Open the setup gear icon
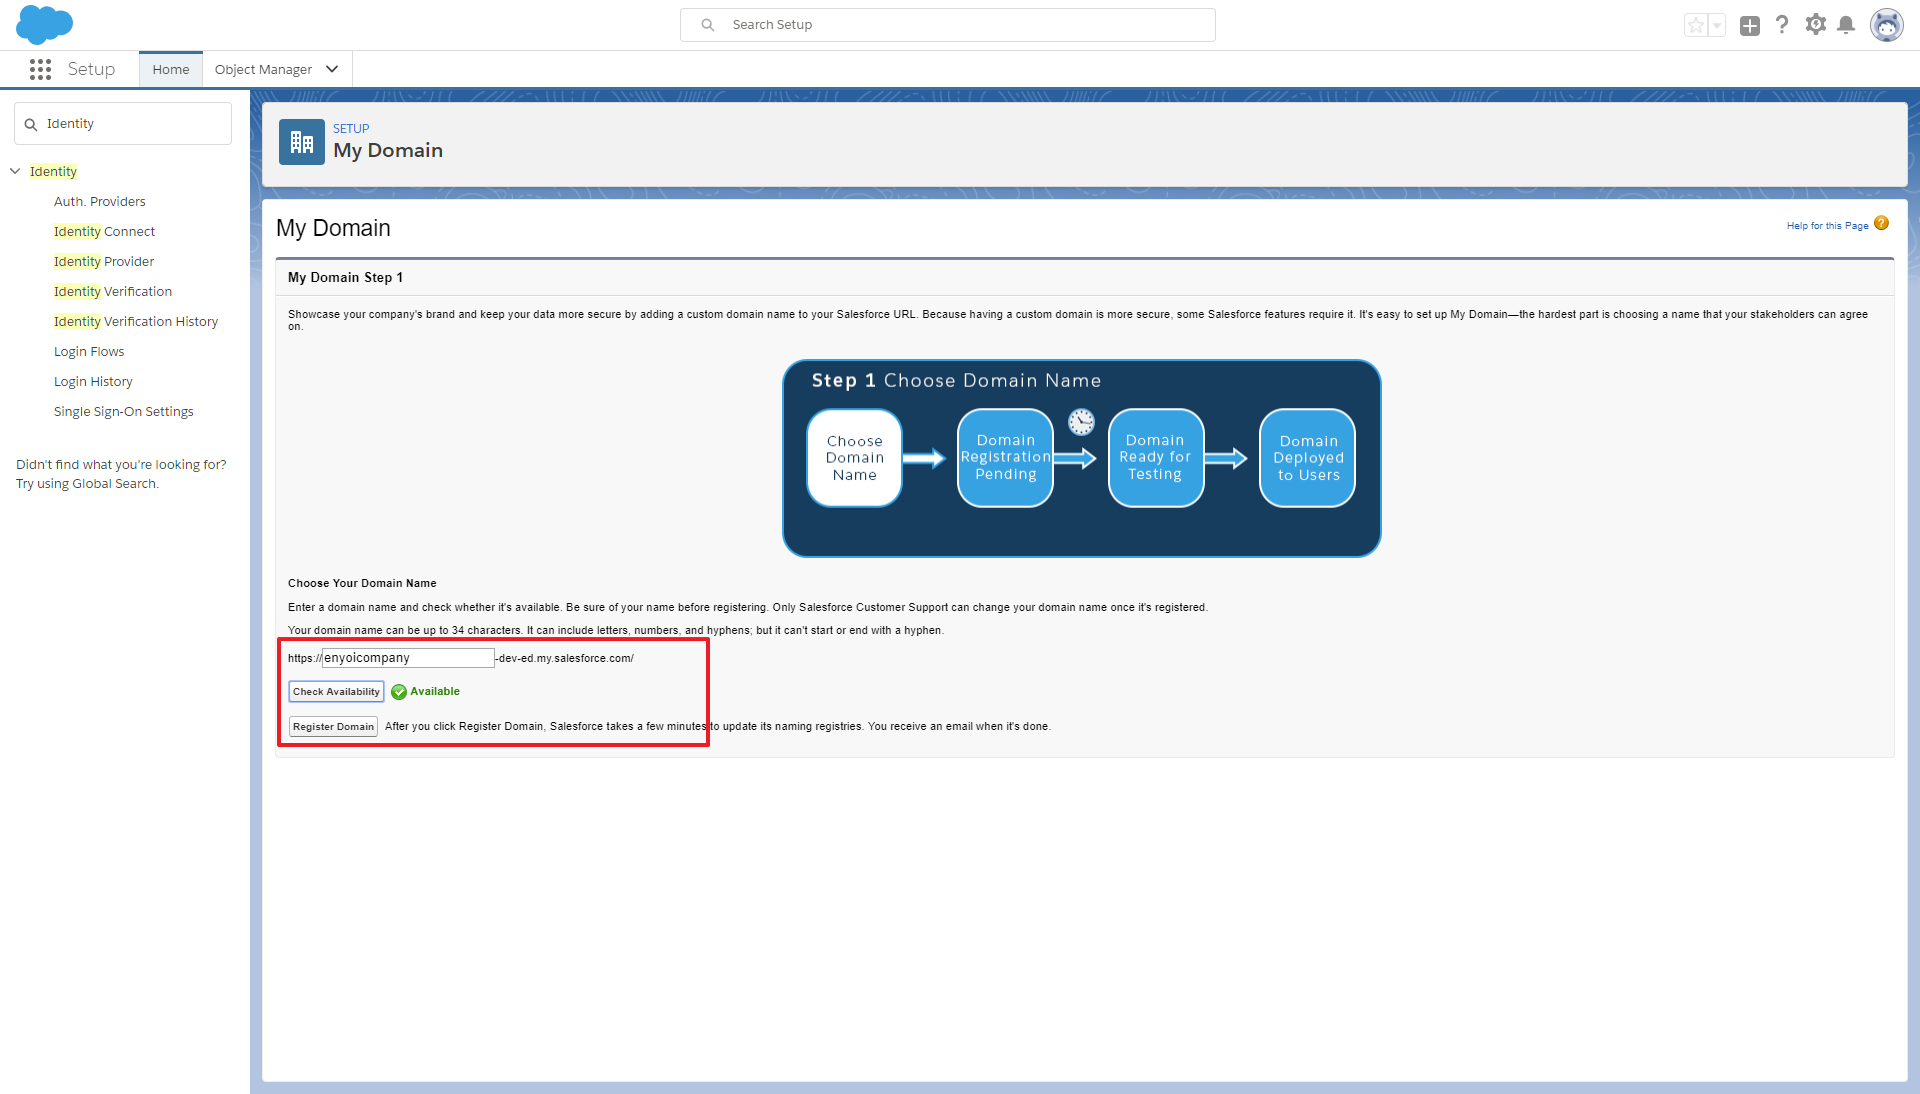 coord(1816,25)
